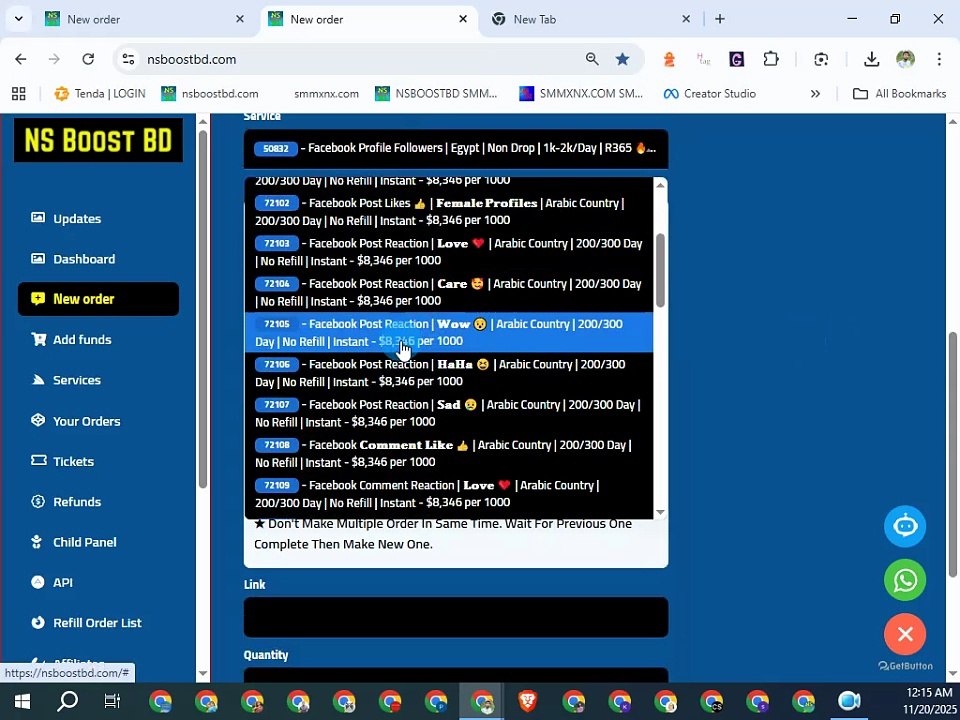Open the Tenda | LOGIN bookmark
This screenshot has width=960, height=720.
(x=100, y=94)
